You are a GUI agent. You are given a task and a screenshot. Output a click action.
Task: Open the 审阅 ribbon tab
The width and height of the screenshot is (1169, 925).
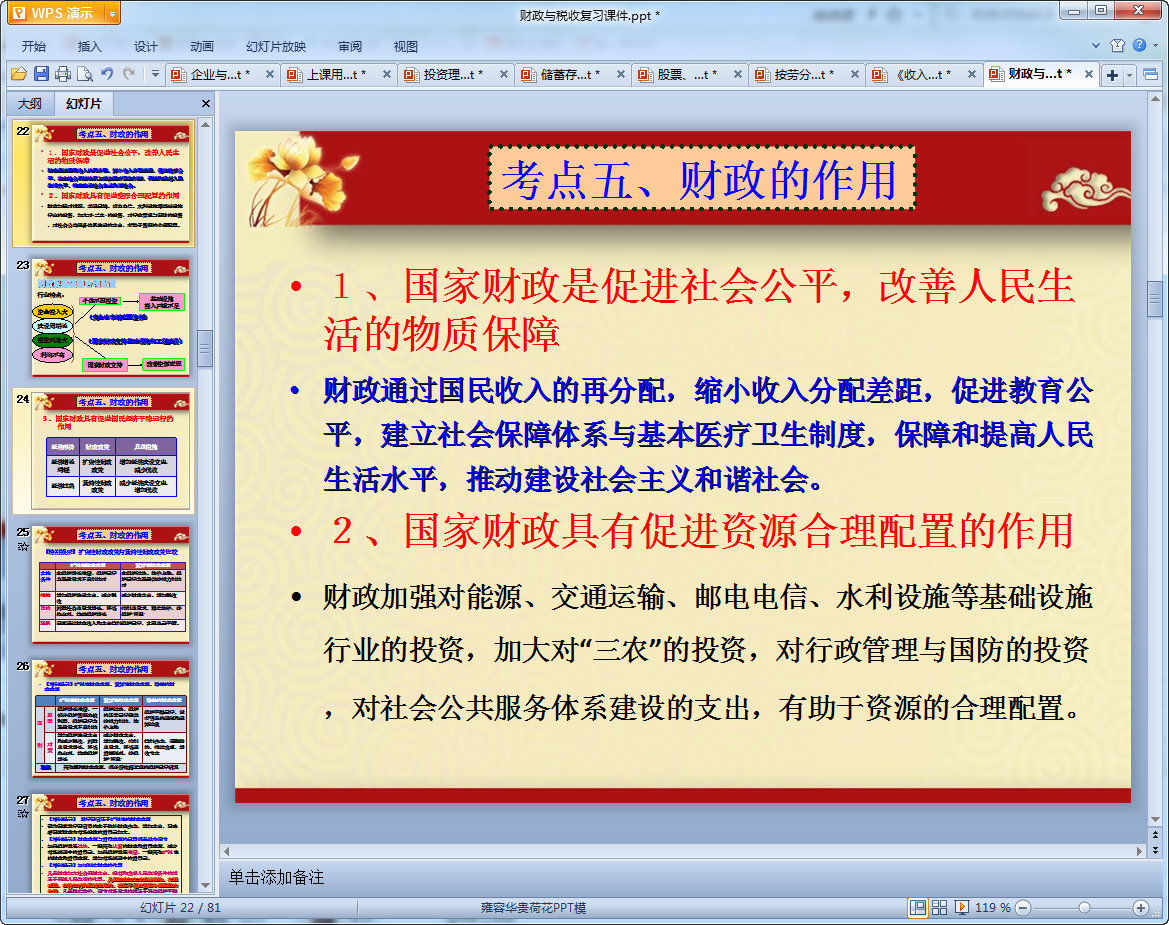click(x=350, y=46)
